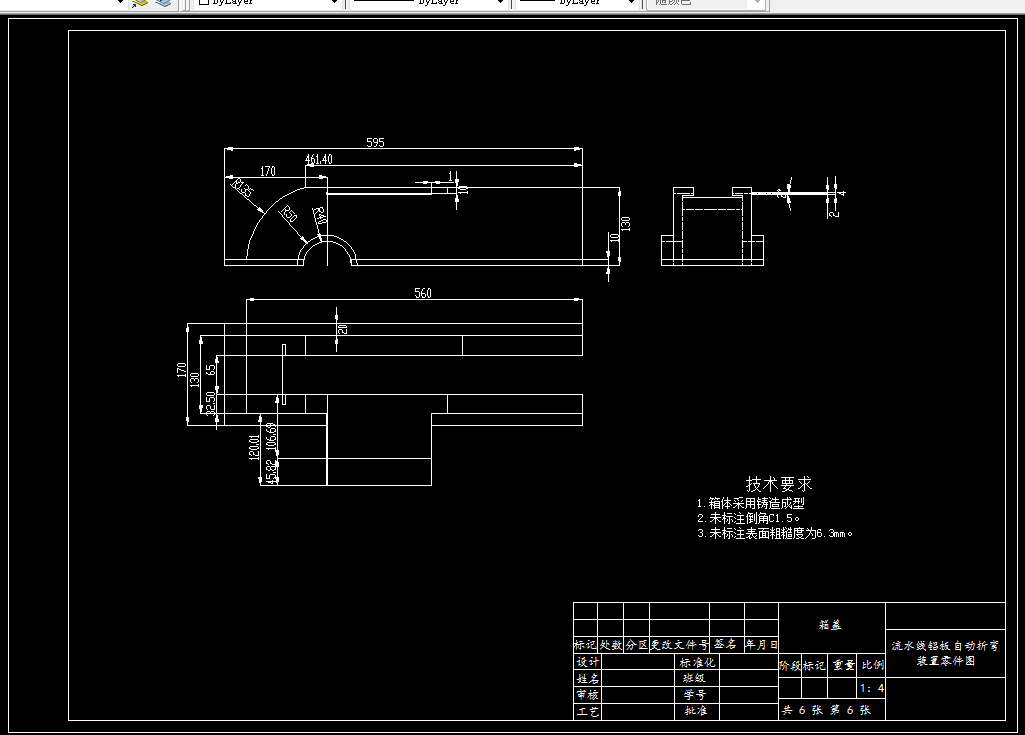The image size is (1025, 735).
Task: Click the 共6张 第6张 sheet count
Action: pyautogui.click(x=826, y=710)
